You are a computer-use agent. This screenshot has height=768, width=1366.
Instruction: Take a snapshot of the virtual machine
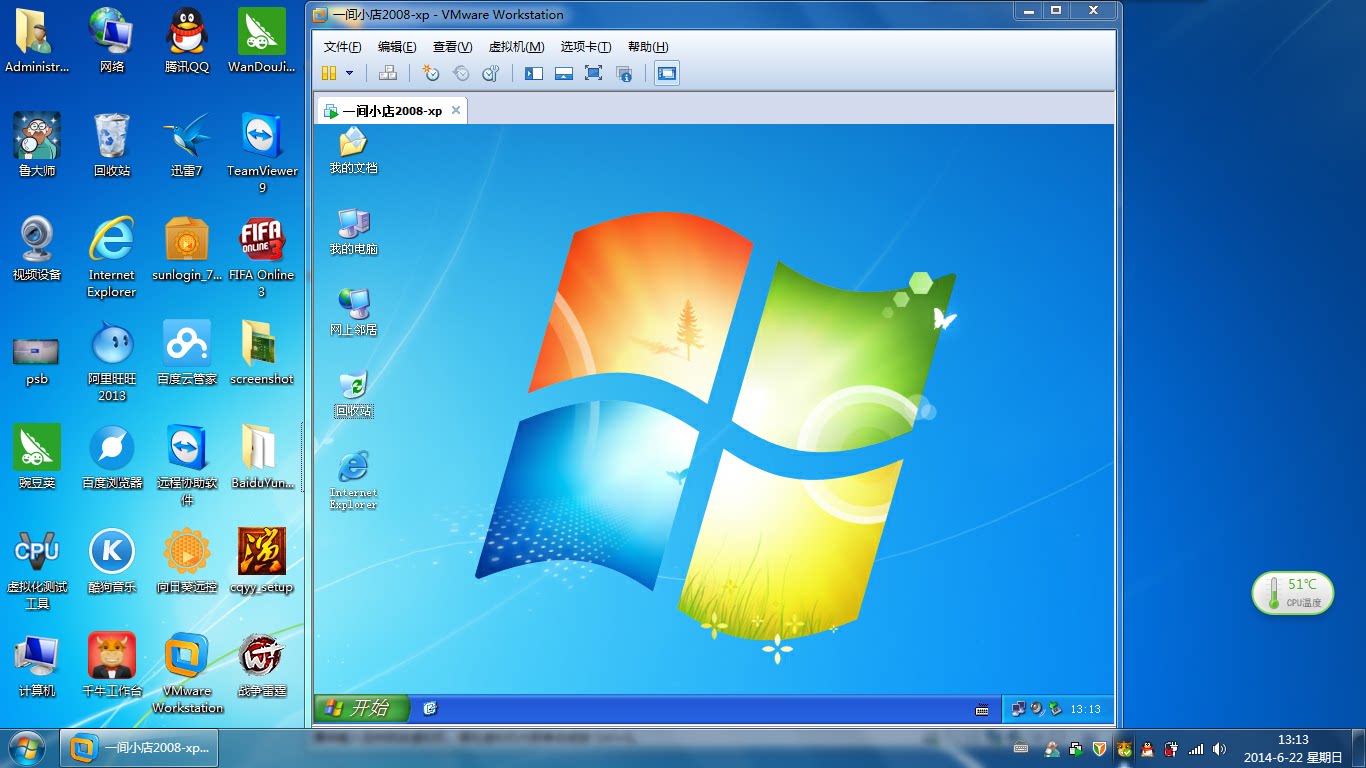click(433, 73)
